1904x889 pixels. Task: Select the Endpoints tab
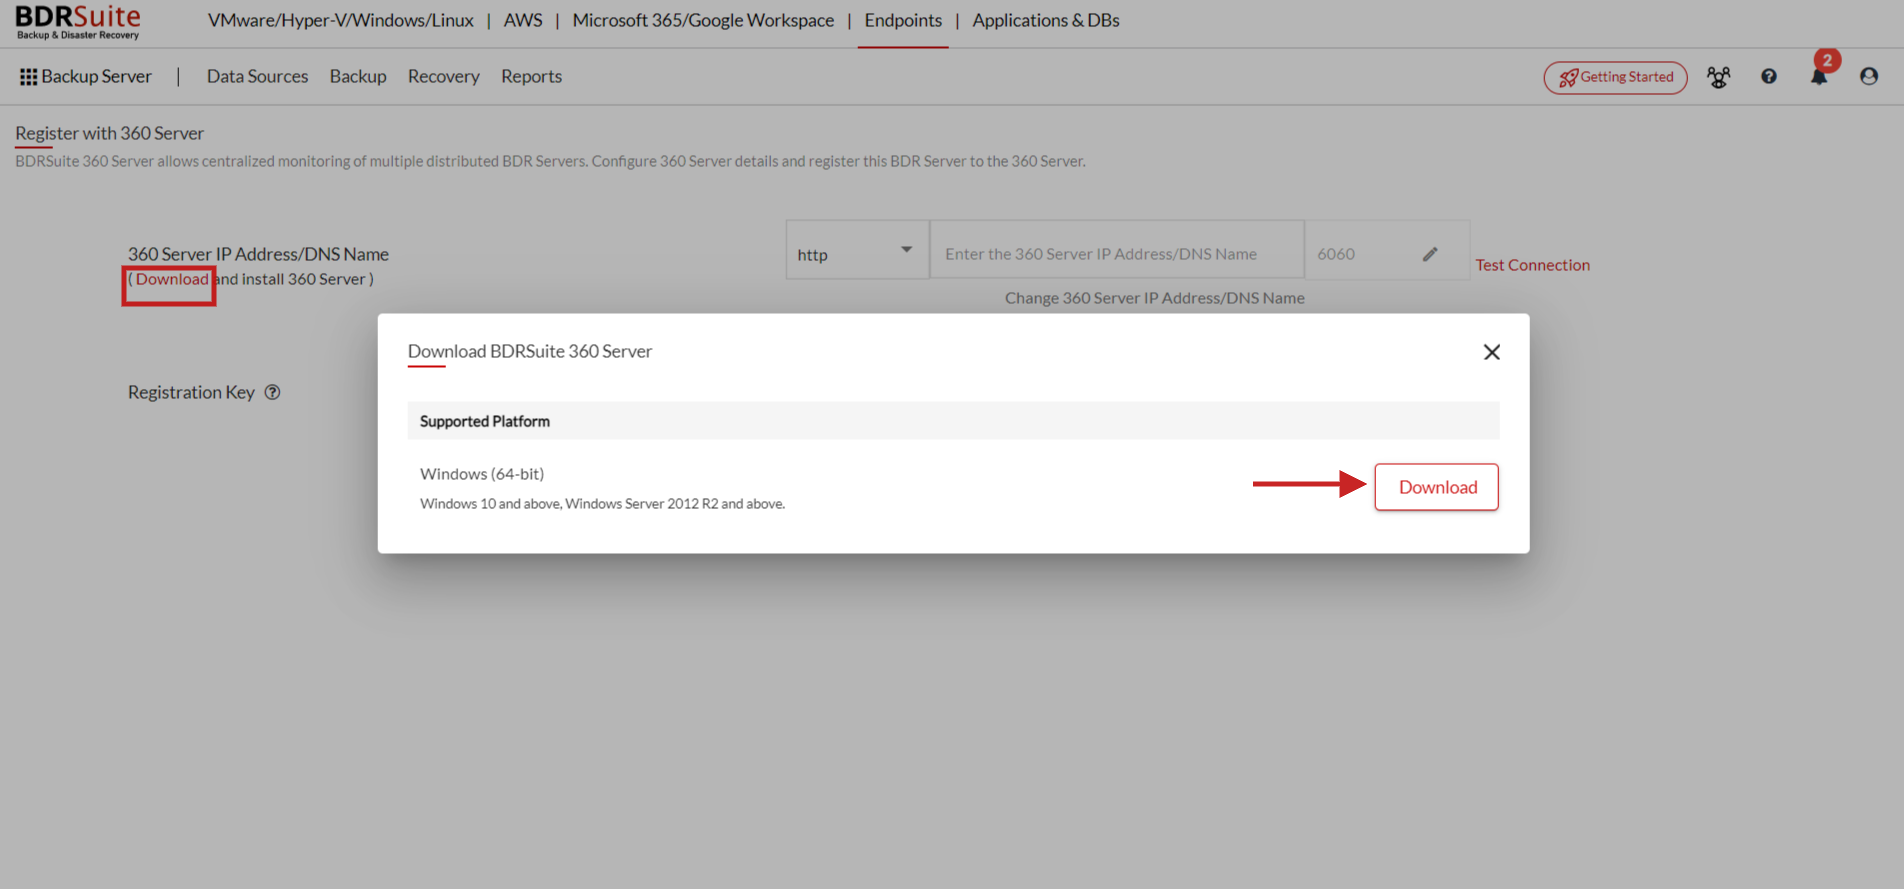click(x=903, y=20)
